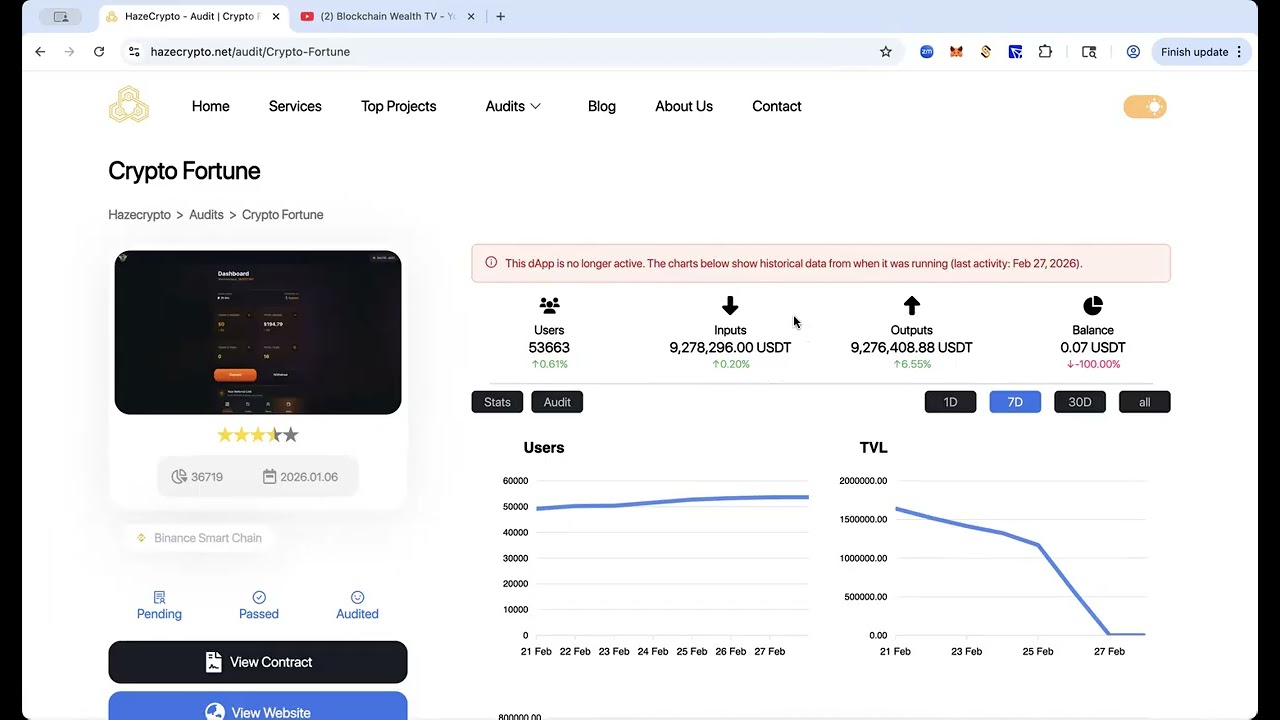
Task: Click the 0.07 USDT balance value
Action: (1093, 348)
